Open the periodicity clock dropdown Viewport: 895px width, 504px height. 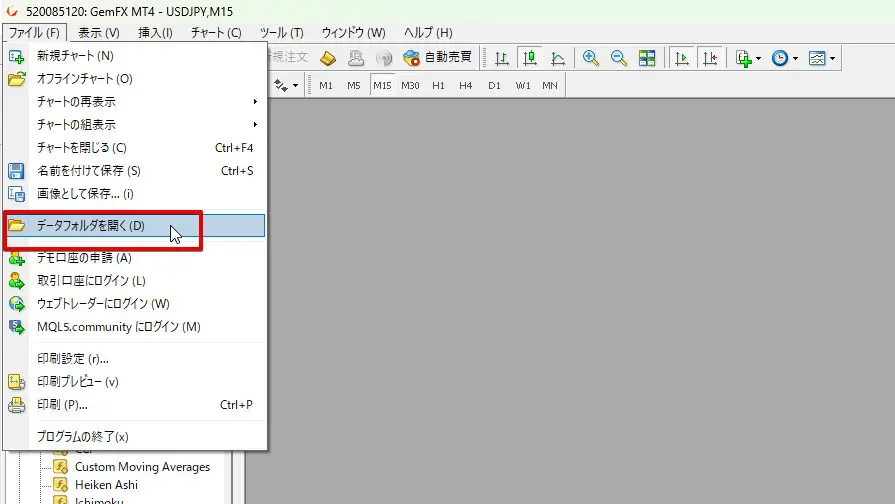tap(785, 58)
